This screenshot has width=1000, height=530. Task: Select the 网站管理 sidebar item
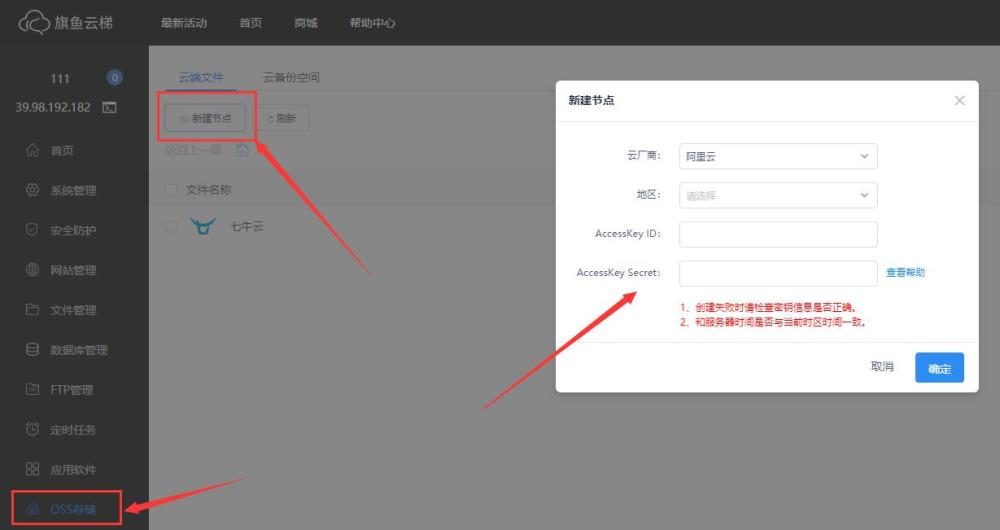click(74, 270)
